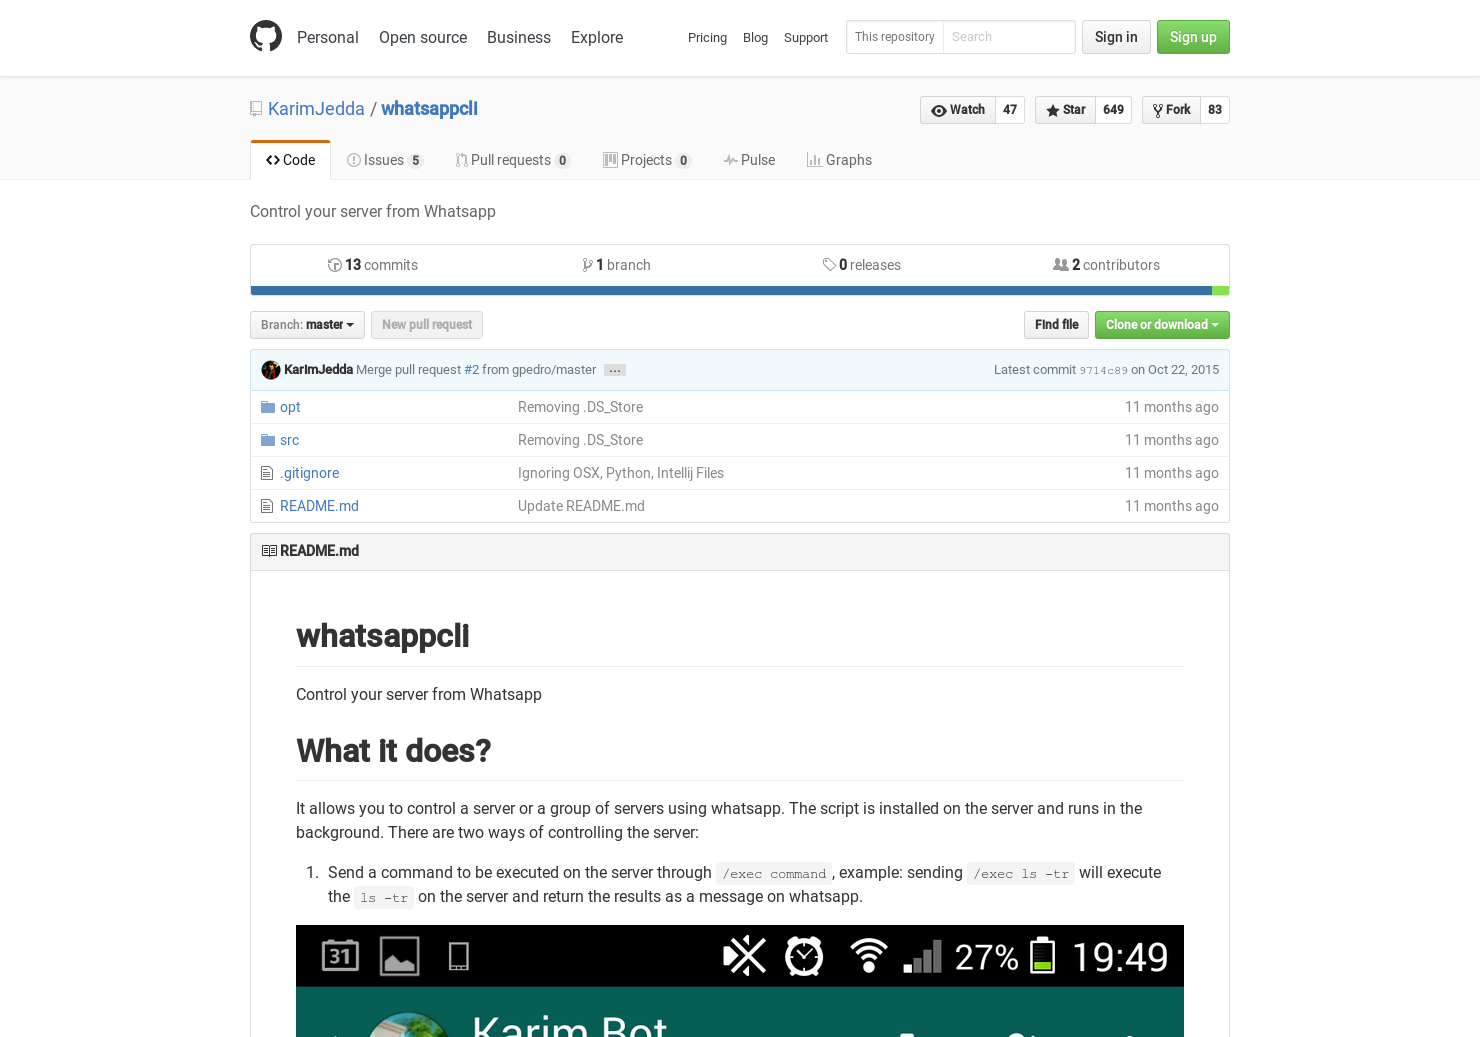
Task: Open the Branch: master dropdown
Action: [307, 325]
